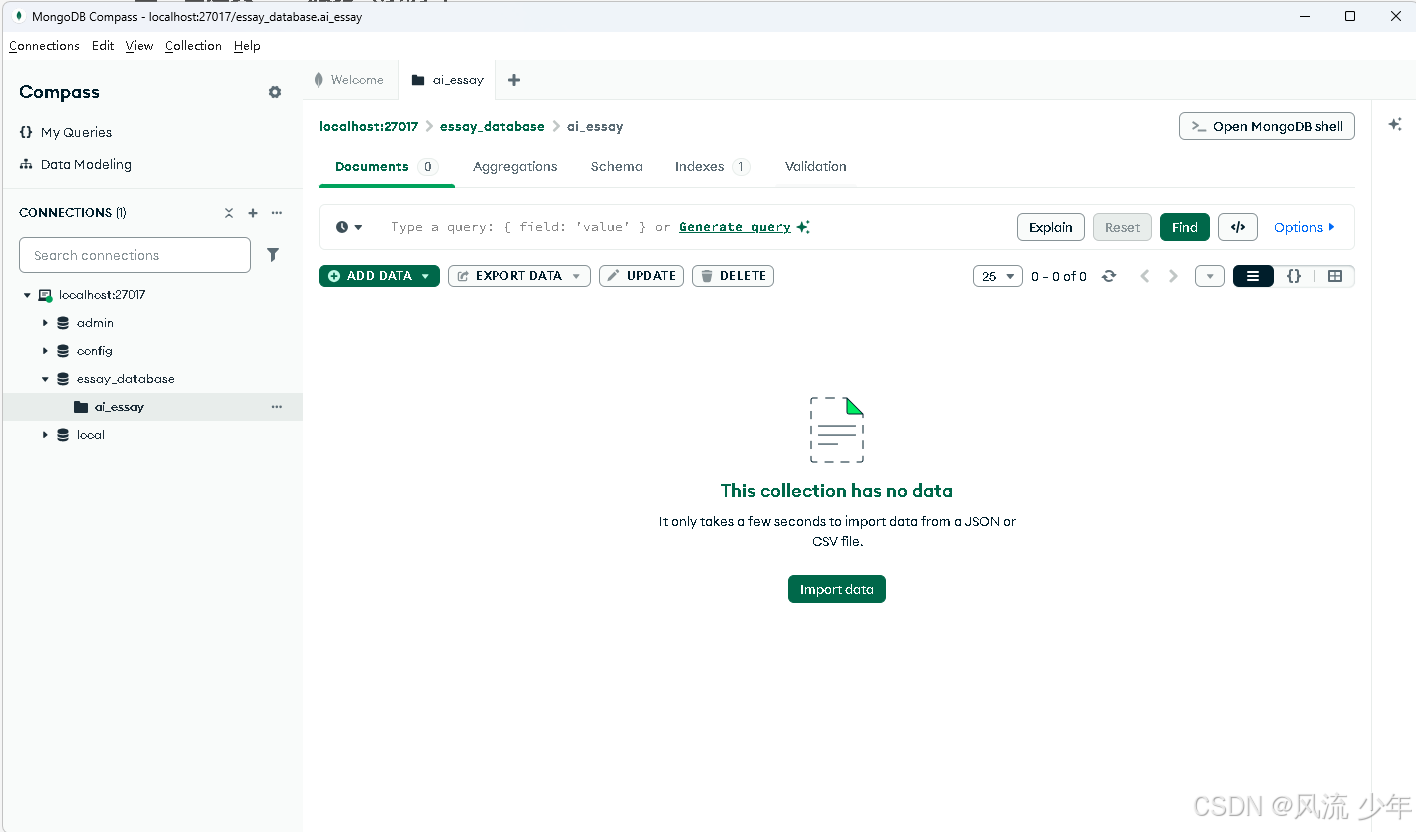Open recent query history clock dropdown
Viewport: 1416px width, 832px height.
(x=348, y=227)
